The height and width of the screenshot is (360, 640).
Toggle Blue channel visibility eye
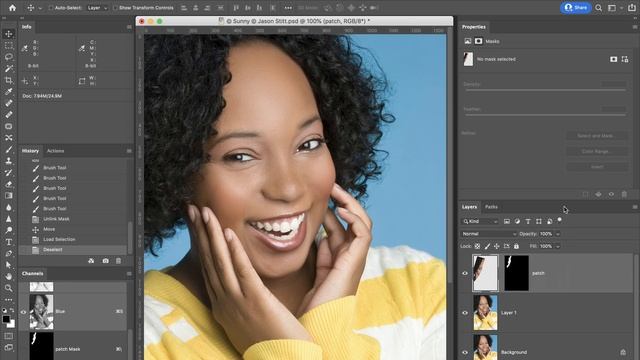[23, 312]
